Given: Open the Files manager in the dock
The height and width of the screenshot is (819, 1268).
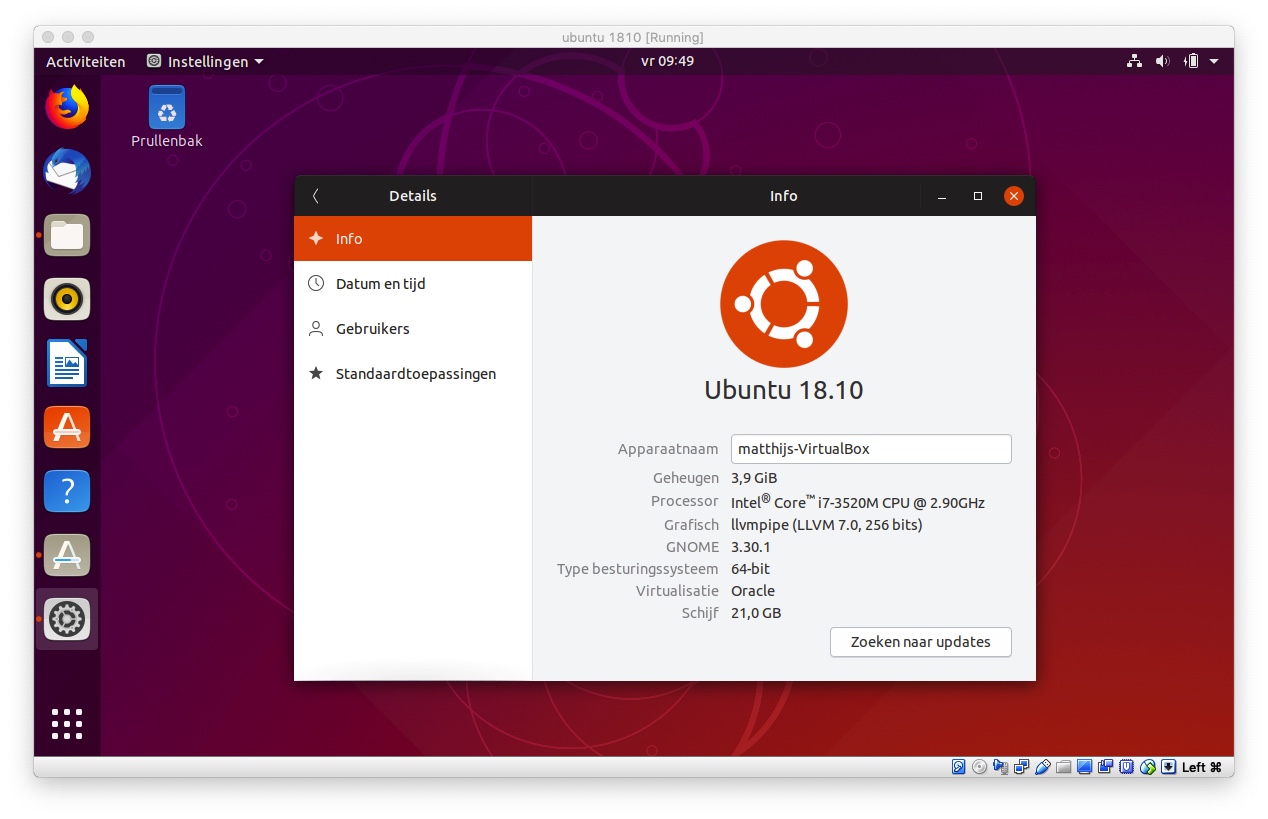Looking at the screenshot, I should (67, 236).
